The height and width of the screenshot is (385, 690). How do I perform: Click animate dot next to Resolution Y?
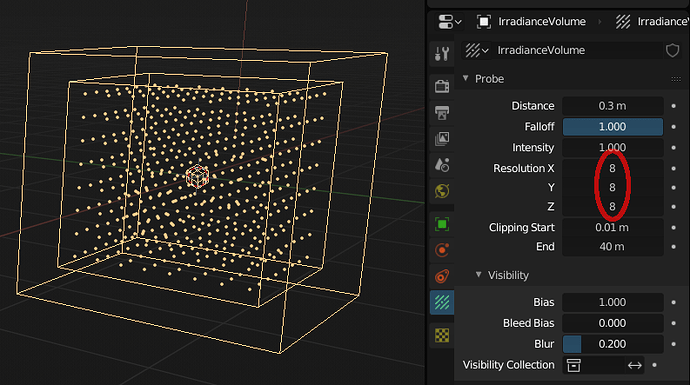tap(674, 187)
